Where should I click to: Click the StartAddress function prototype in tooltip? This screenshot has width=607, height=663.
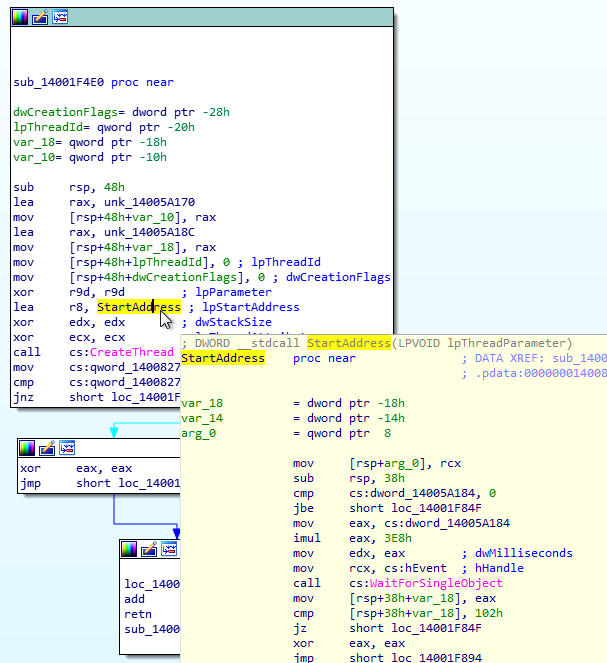[x=377, y=343]
